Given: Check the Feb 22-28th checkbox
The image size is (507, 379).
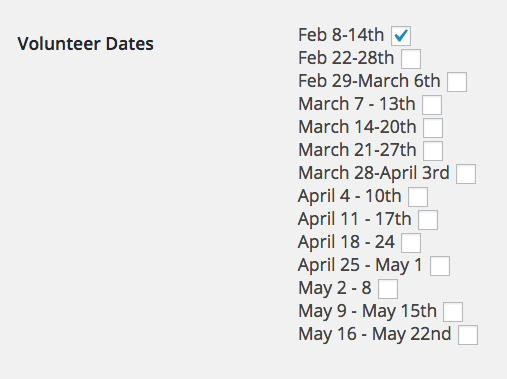Looking at the screenshot, I should 411,59.
